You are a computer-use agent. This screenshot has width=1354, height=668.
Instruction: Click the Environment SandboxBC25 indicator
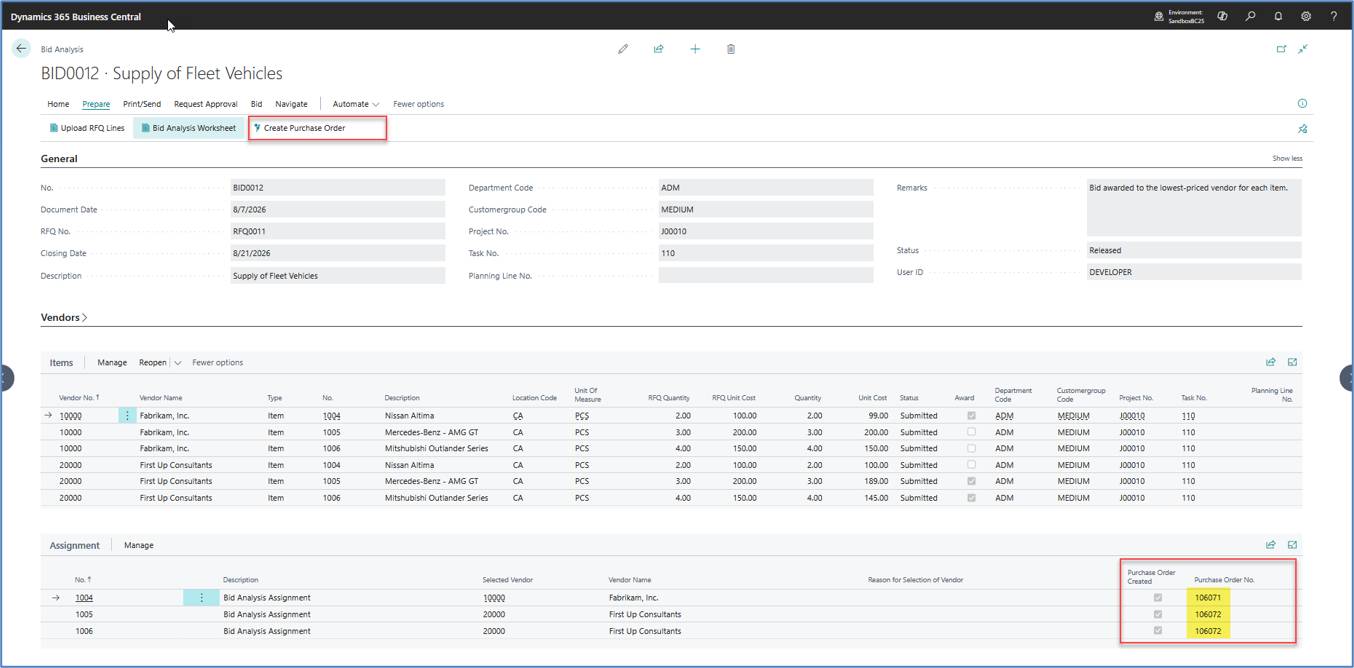[1179, 16]
